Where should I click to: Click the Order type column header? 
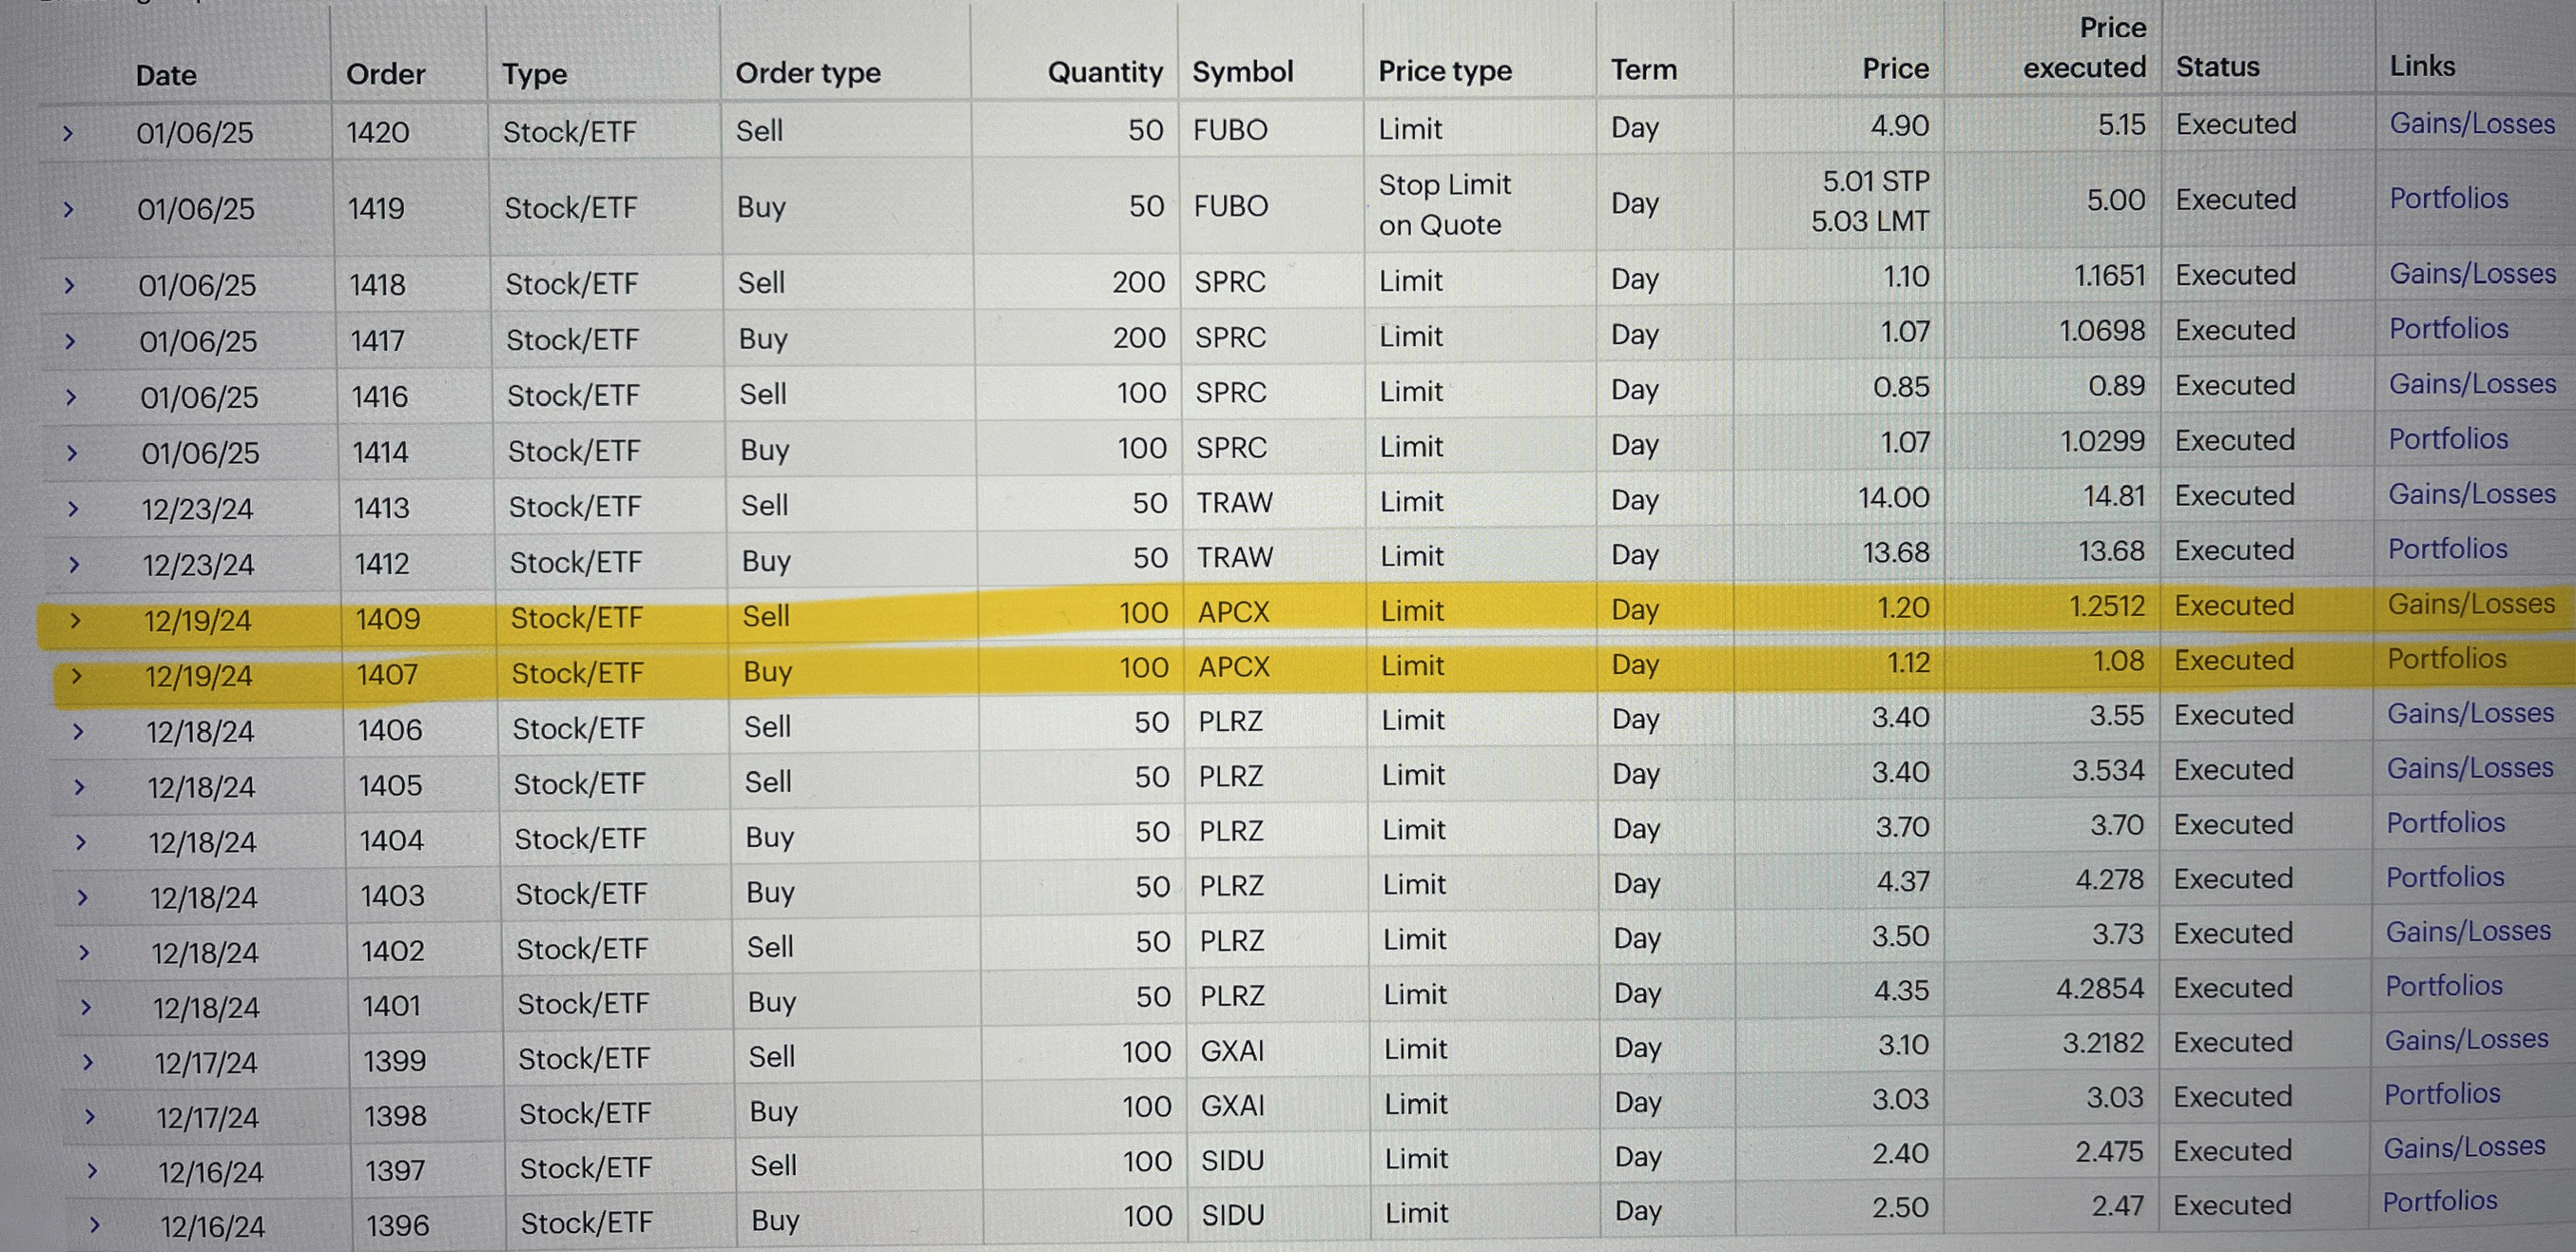click(808, 73)
